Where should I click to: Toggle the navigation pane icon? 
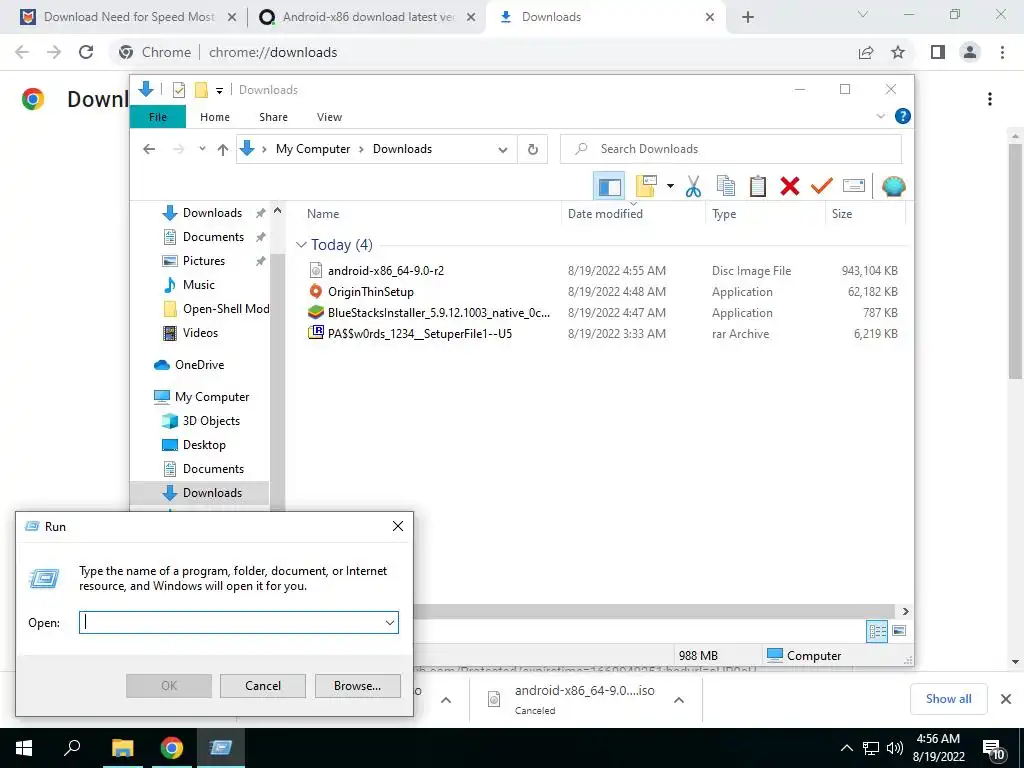(x=609, y=186)
